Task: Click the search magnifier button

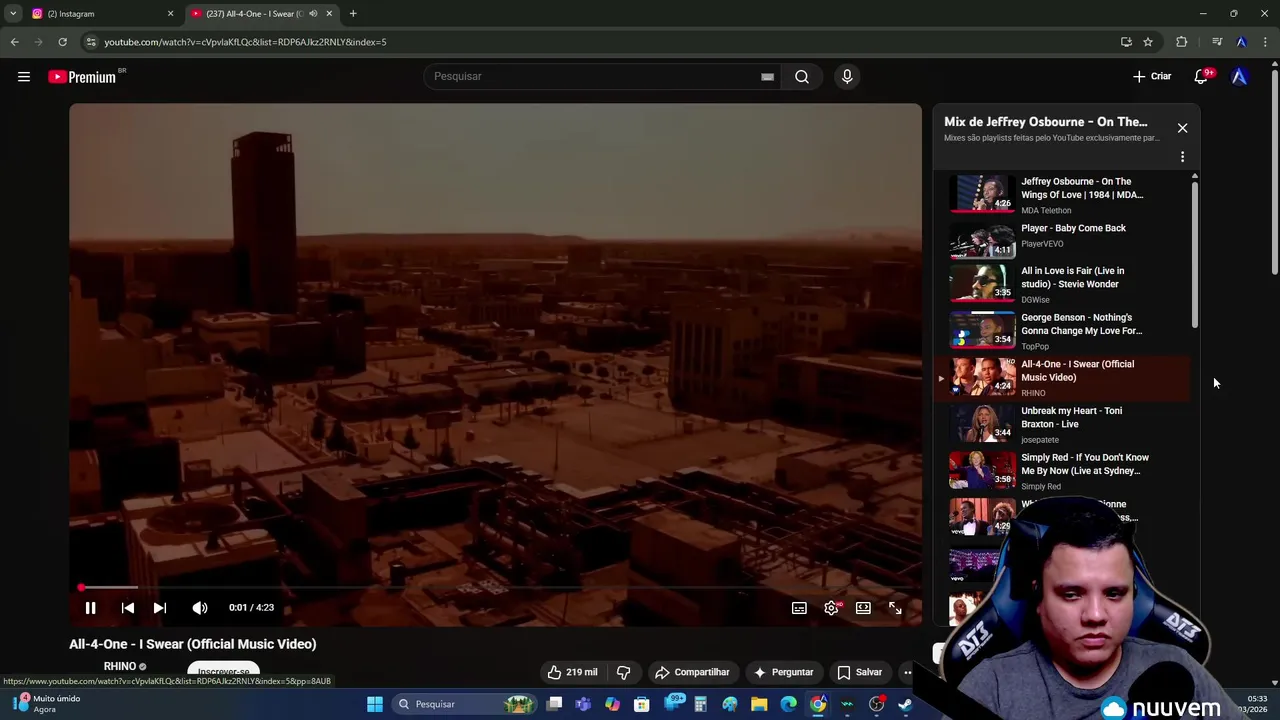Action: click(x=802, y=76)
